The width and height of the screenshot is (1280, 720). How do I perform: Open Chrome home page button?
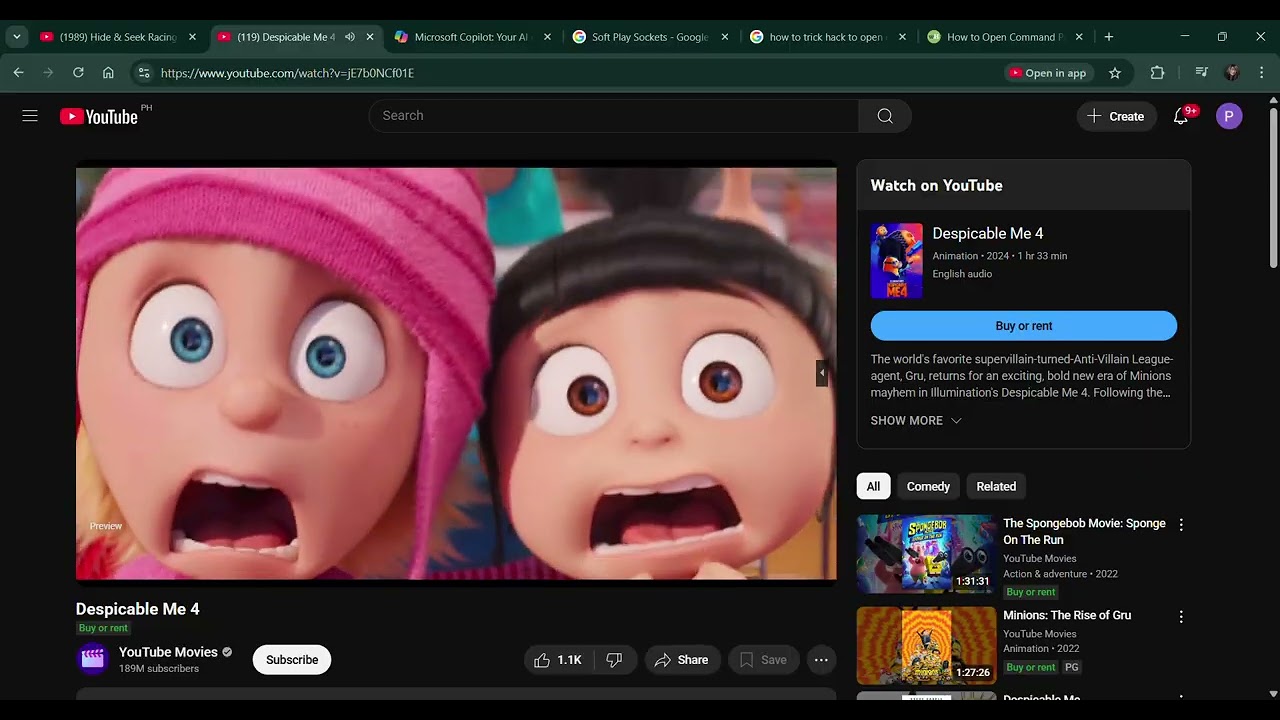coord(108,73)
